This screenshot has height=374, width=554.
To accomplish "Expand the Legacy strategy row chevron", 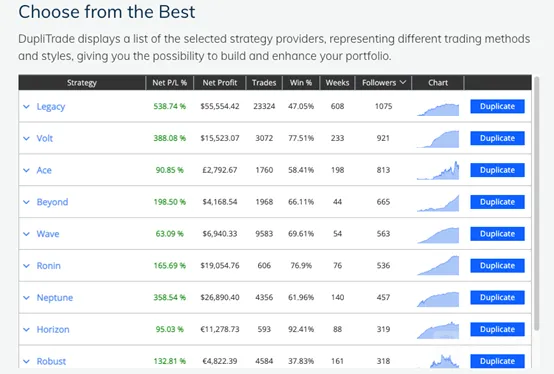I will pos(26,107).
